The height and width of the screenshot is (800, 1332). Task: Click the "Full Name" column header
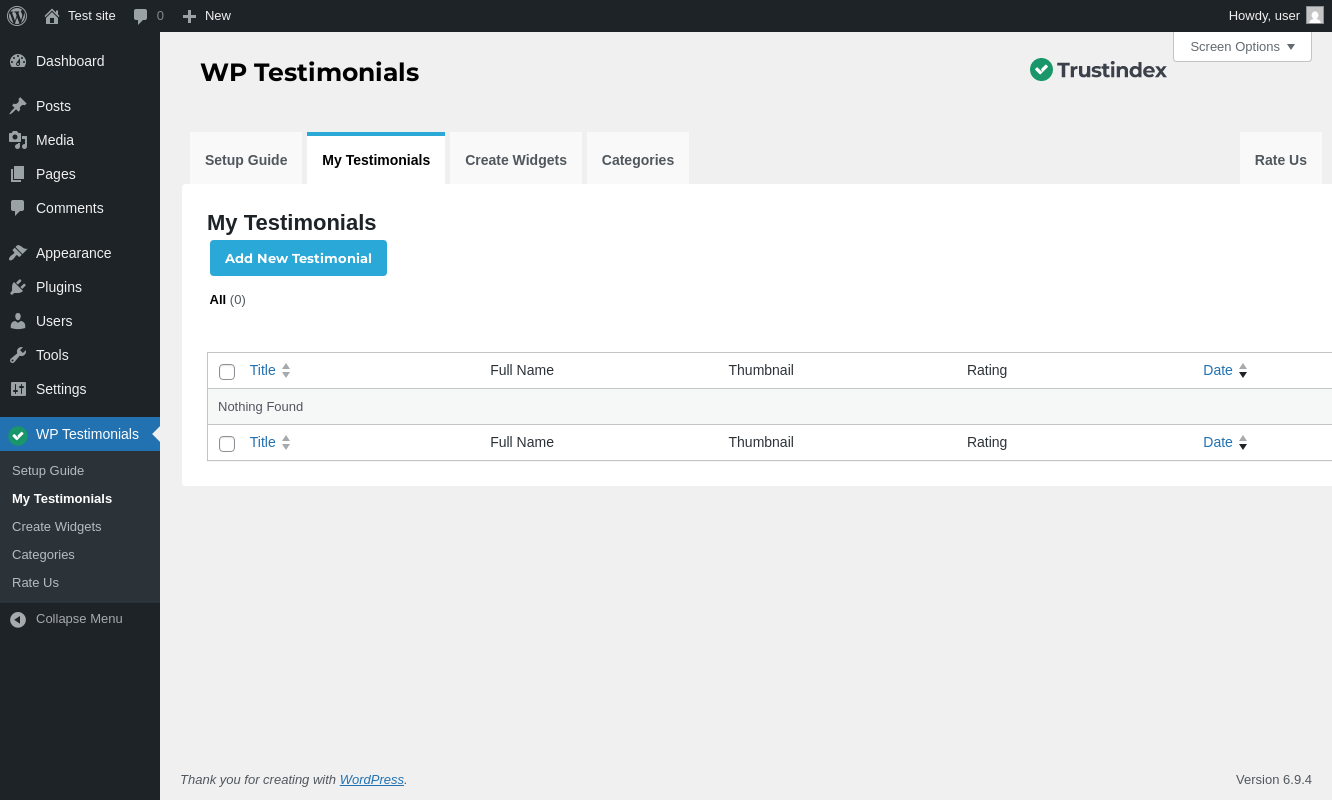tap(522, 370)
